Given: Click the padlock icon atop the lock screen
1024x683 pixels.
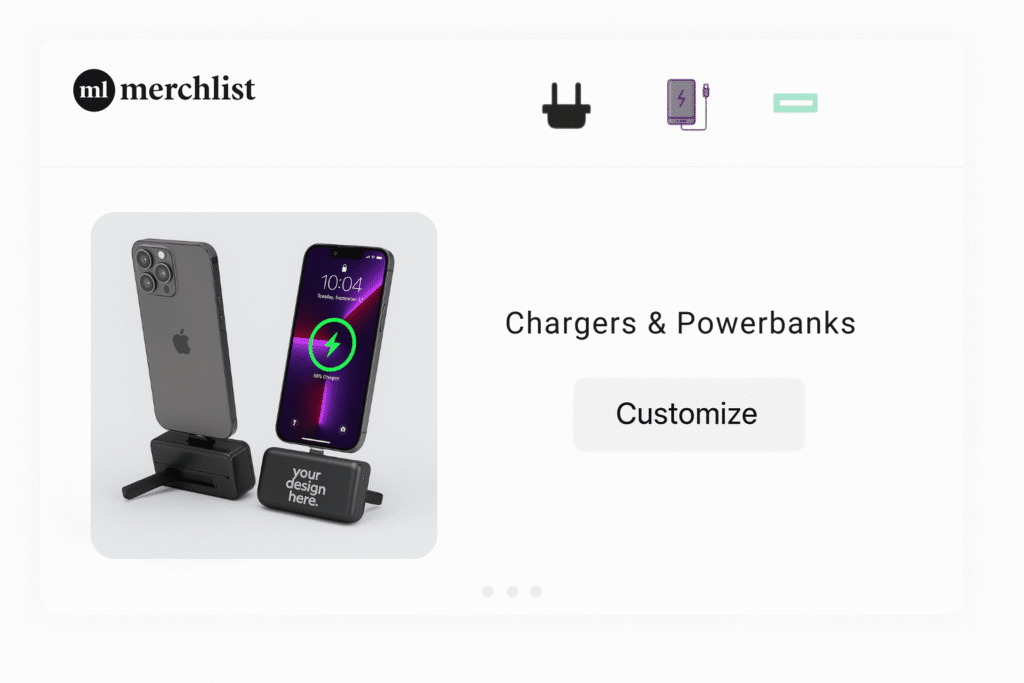Looking at the screenshot, I should (344, 268).
